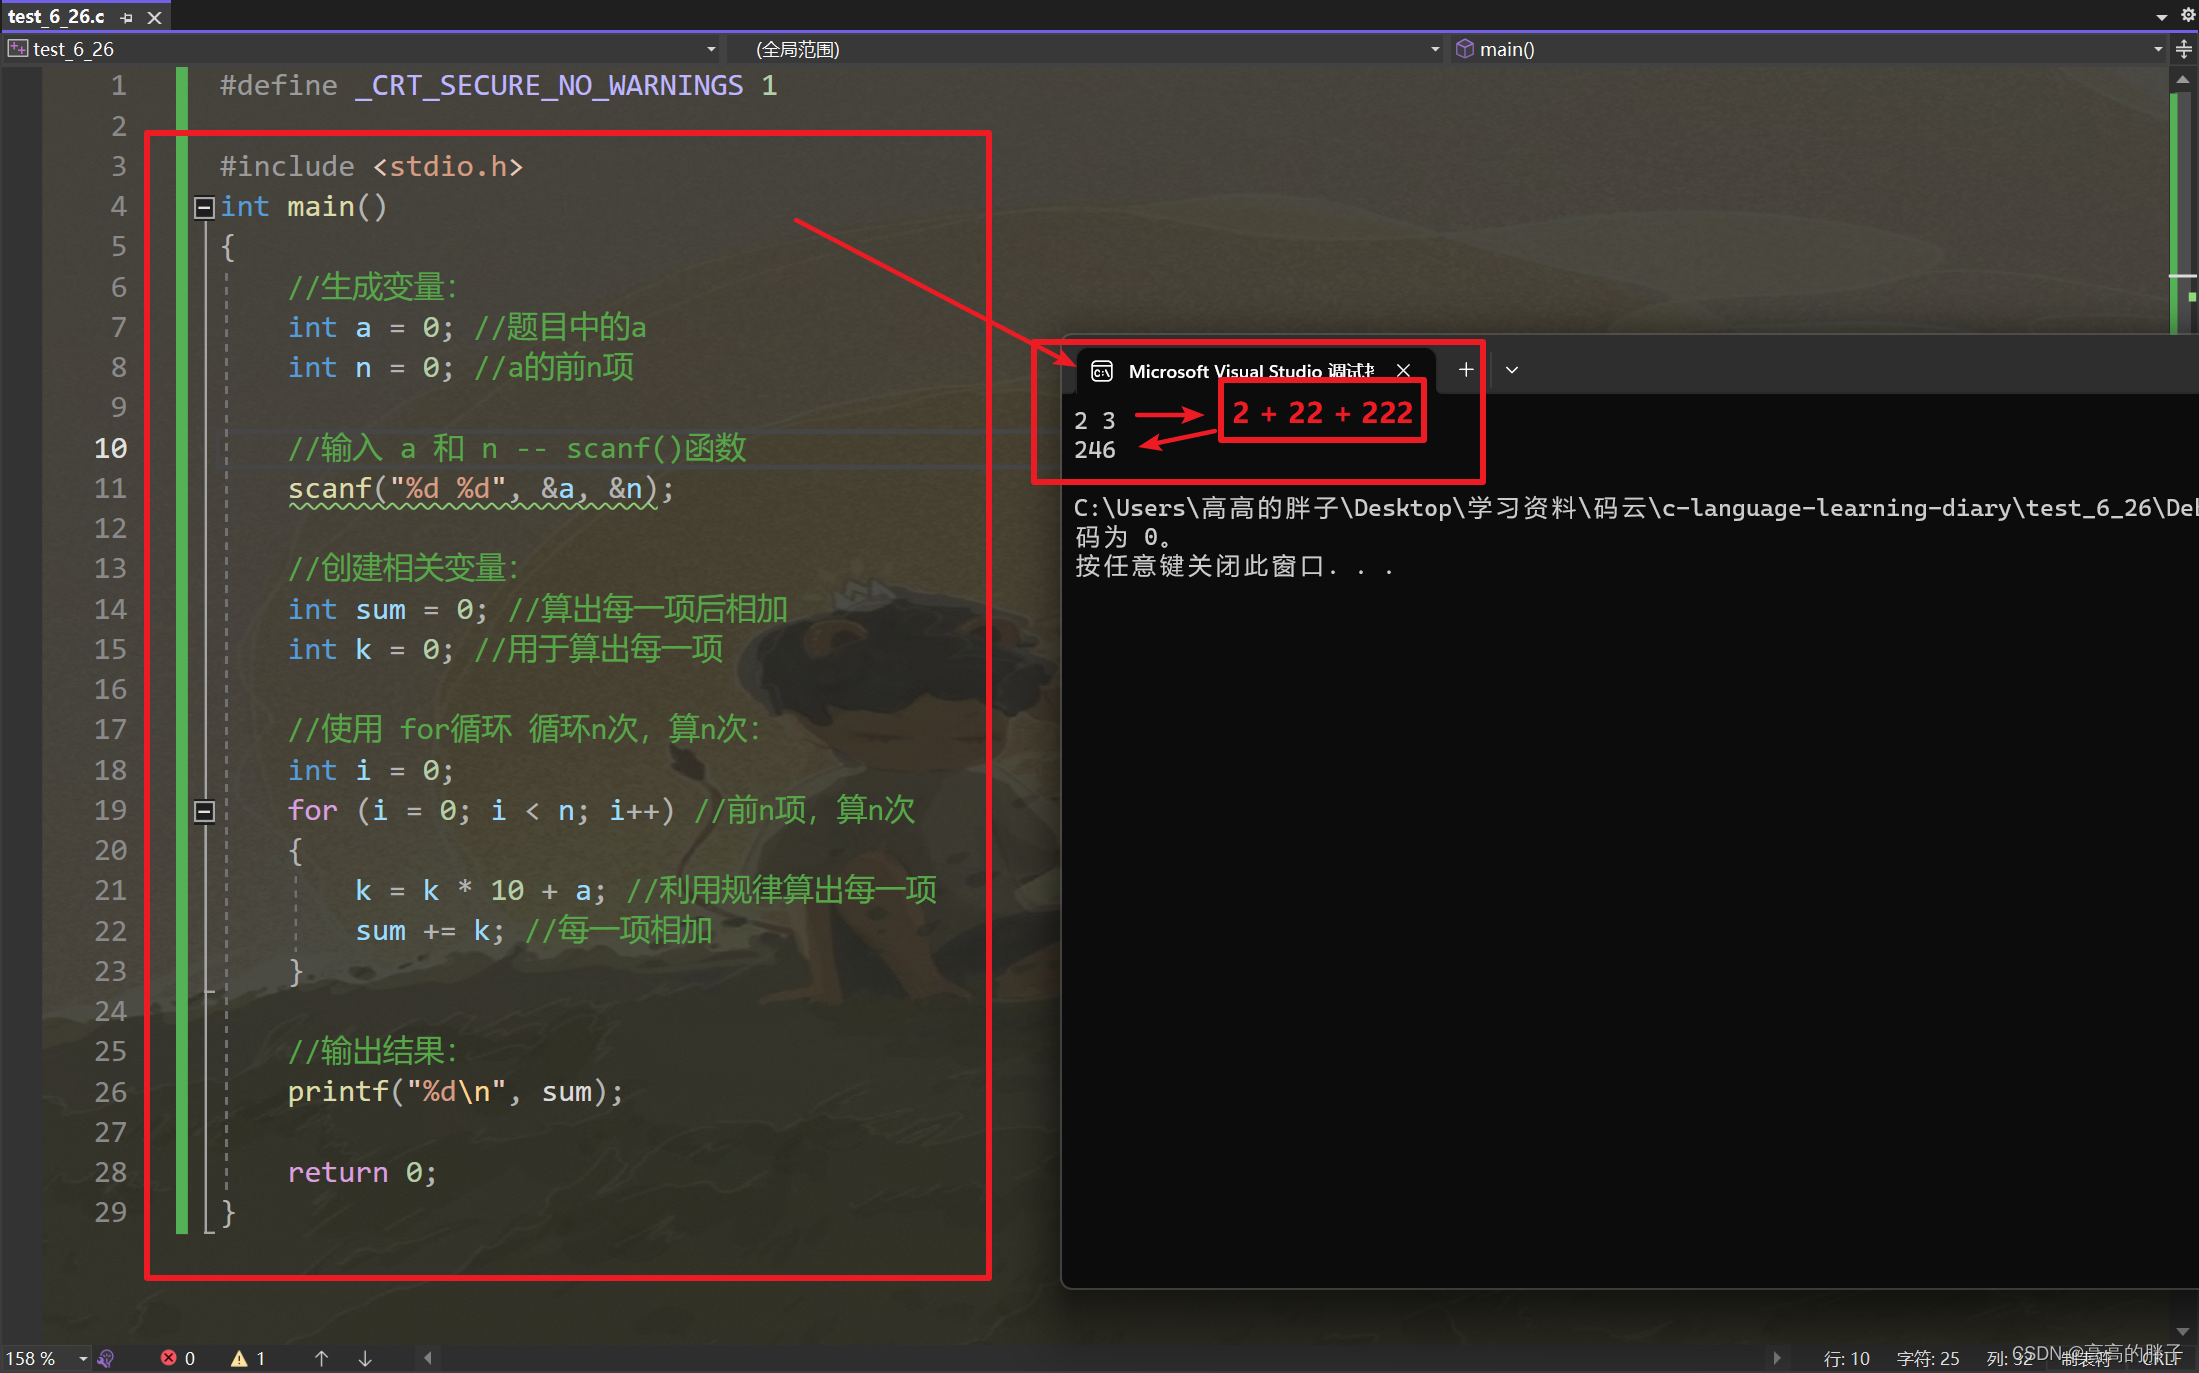Click the previous-issue up arrow in status bar
Screen dimensions: 2199x1373
(321, 1358)
